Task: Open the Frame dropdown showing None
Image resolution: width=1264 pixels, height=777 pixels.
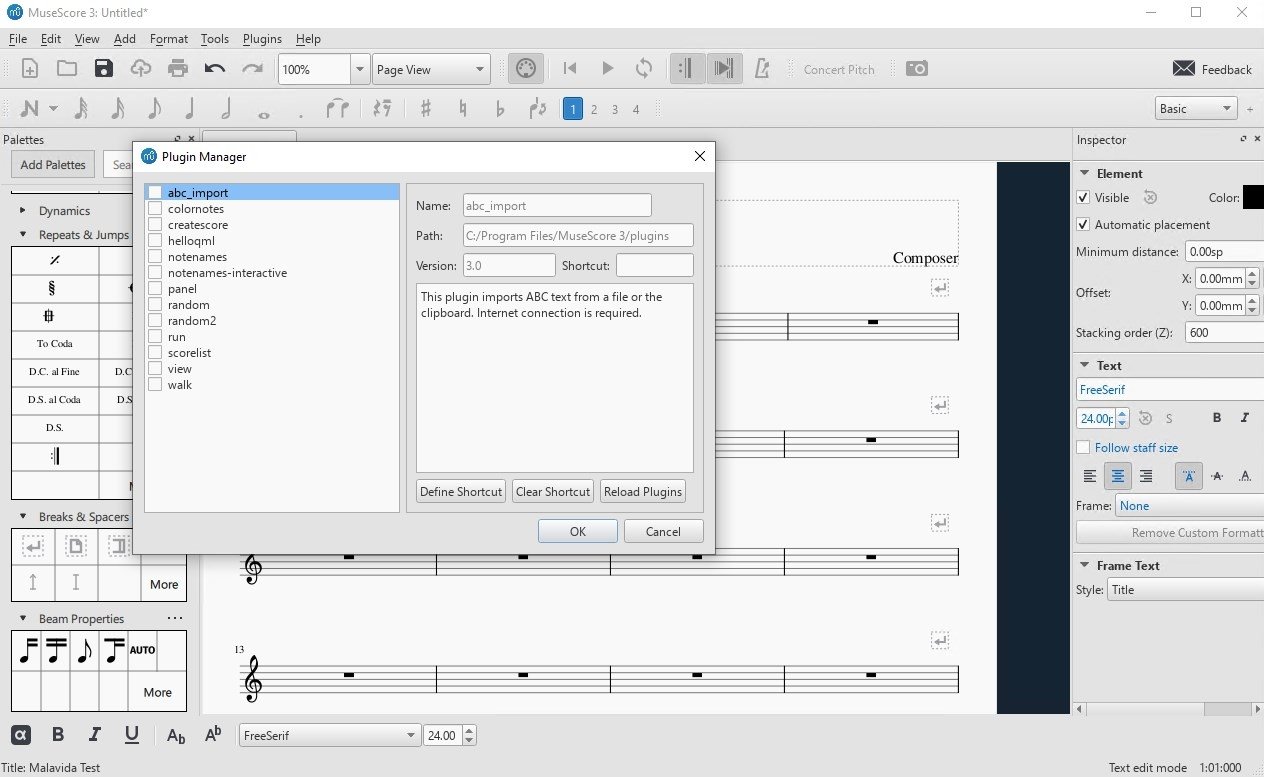Action: point(1189,506)
